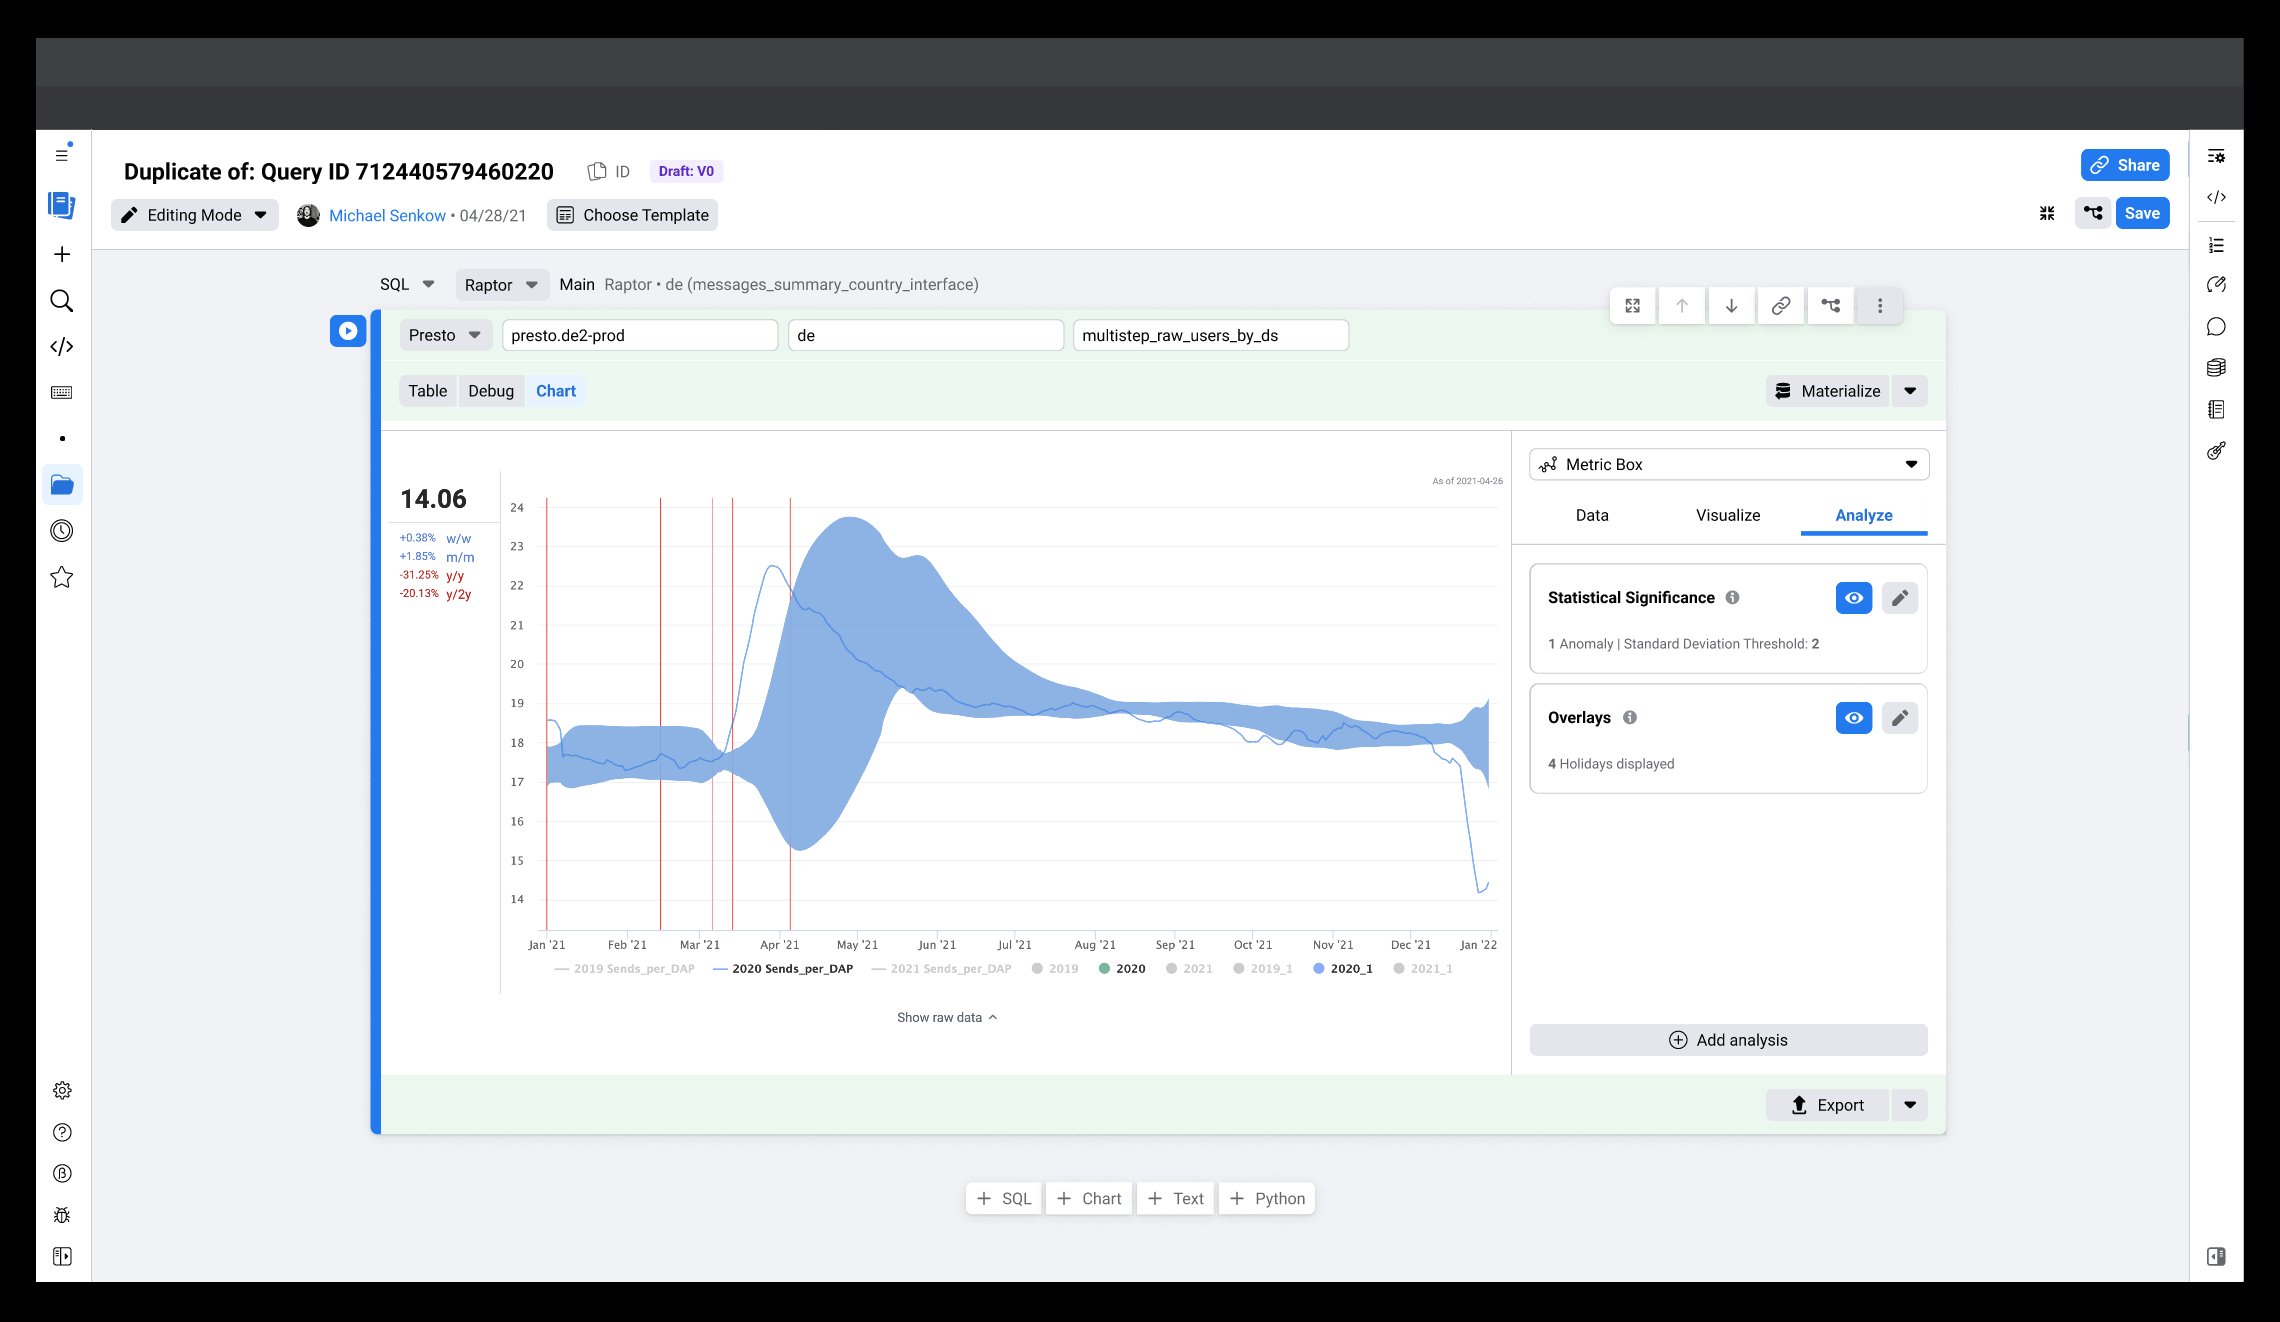Open the comments panel on the right
Screen dimensions: 2280x1322
pos(2216,326)
